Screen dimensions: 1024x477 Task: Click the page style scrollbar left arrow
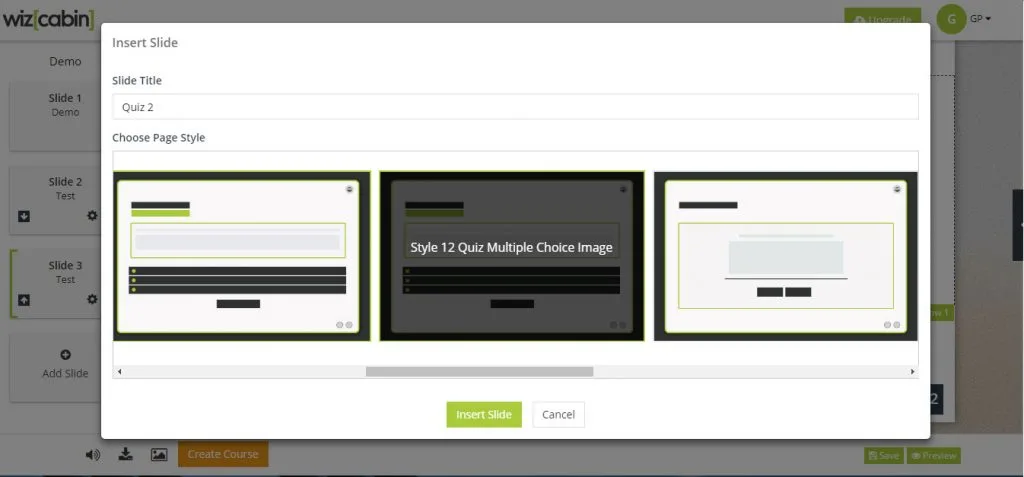(118, 372)
